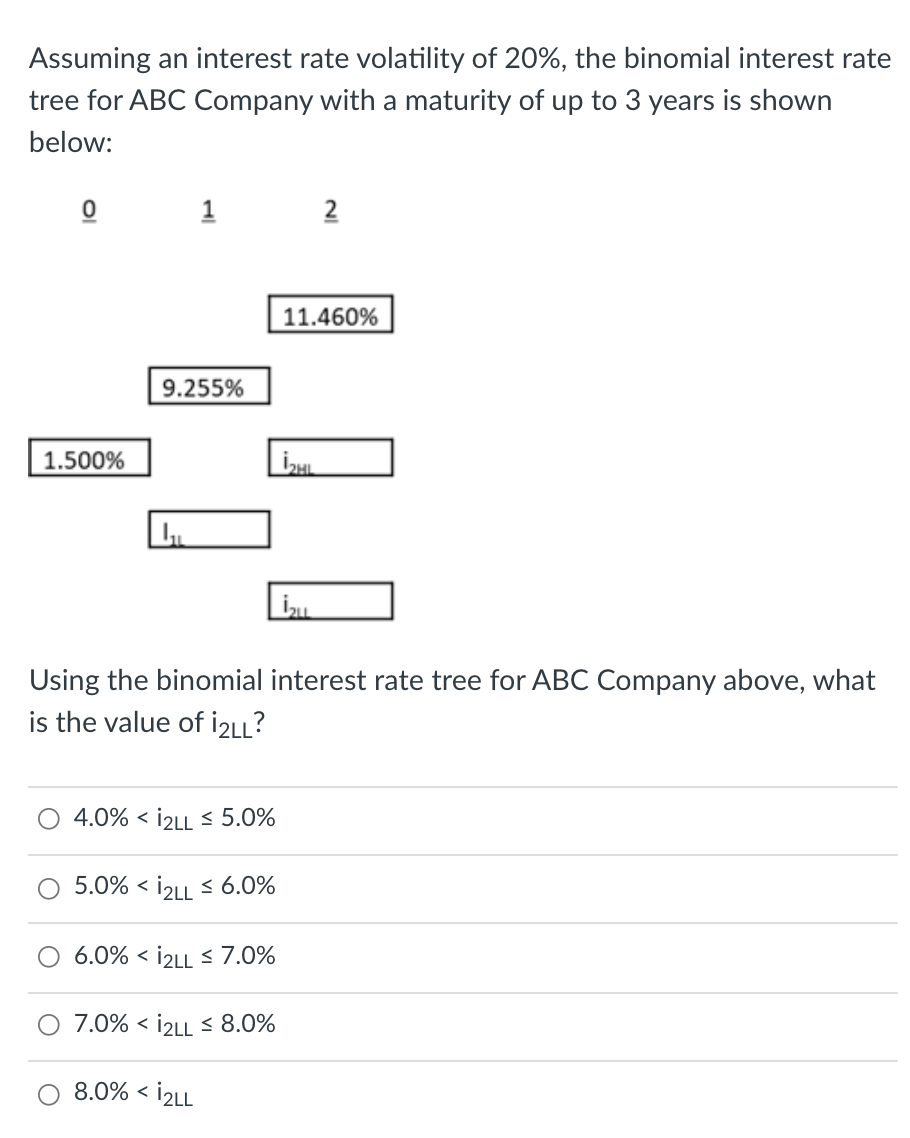Click the 11.460% rate box in the tree
The height and width of the screenshot is (1138, 910).
pos(331,315)
